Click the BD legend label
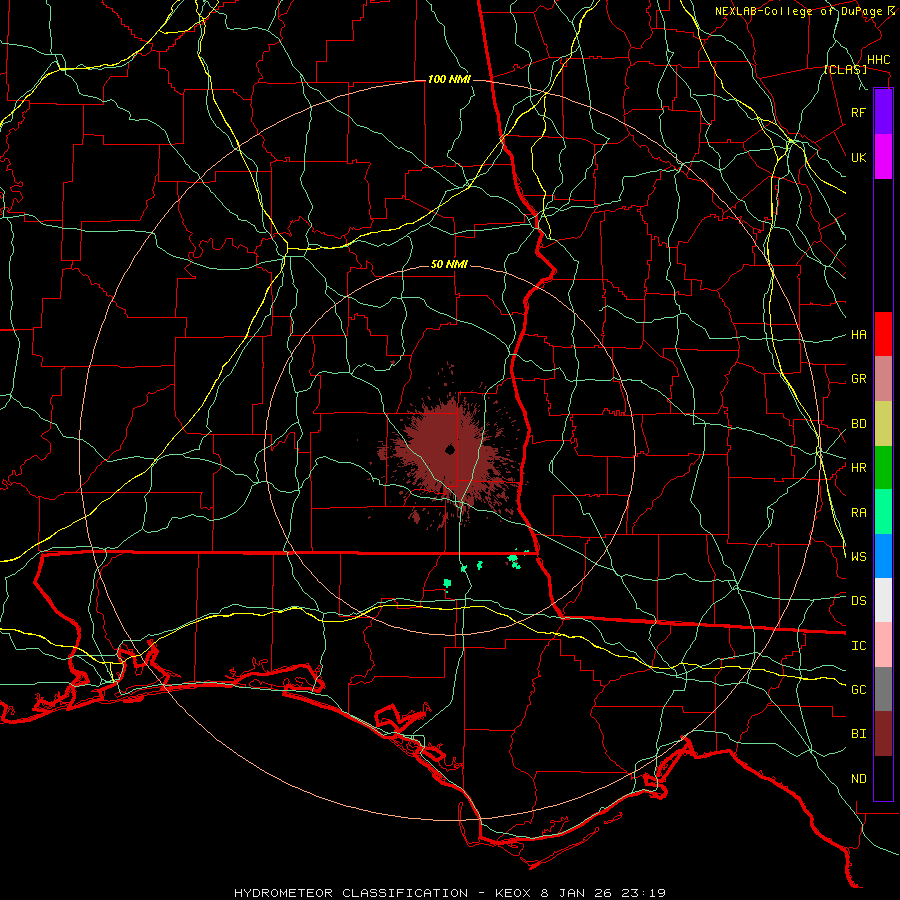 [x=858, y=424]
